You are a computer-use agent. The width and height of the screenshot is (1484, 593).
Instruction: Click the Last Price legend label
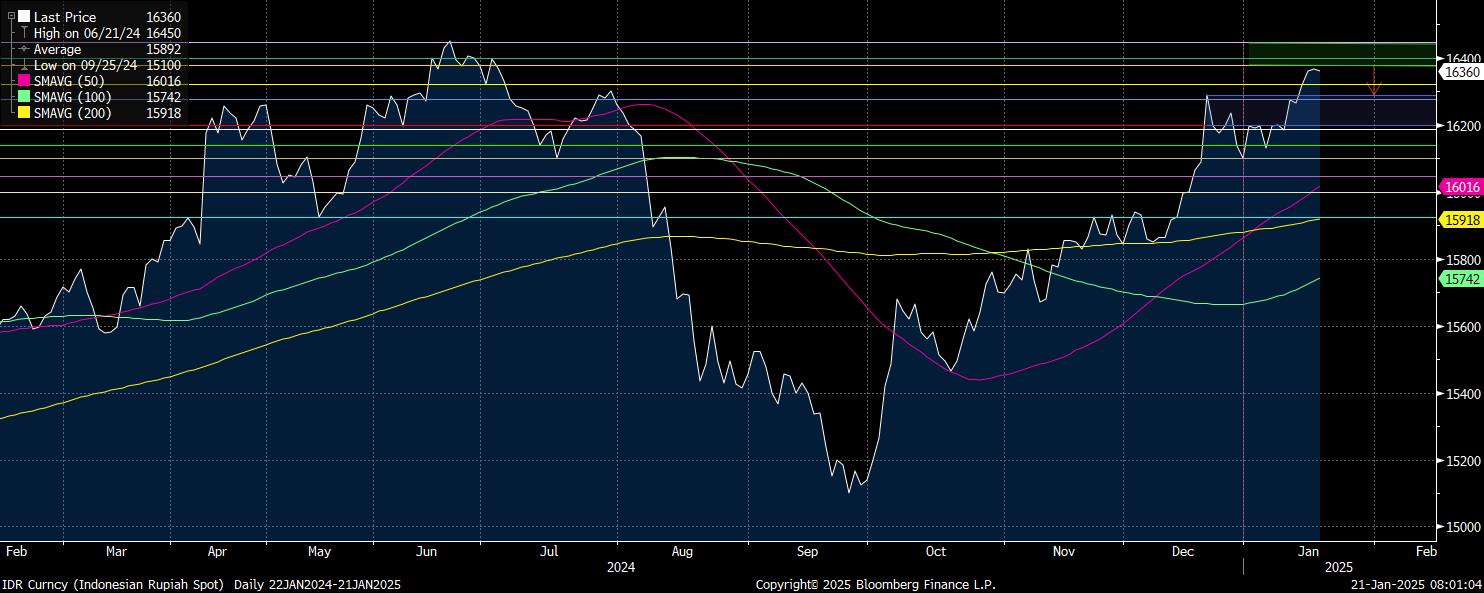coord(65,17)
